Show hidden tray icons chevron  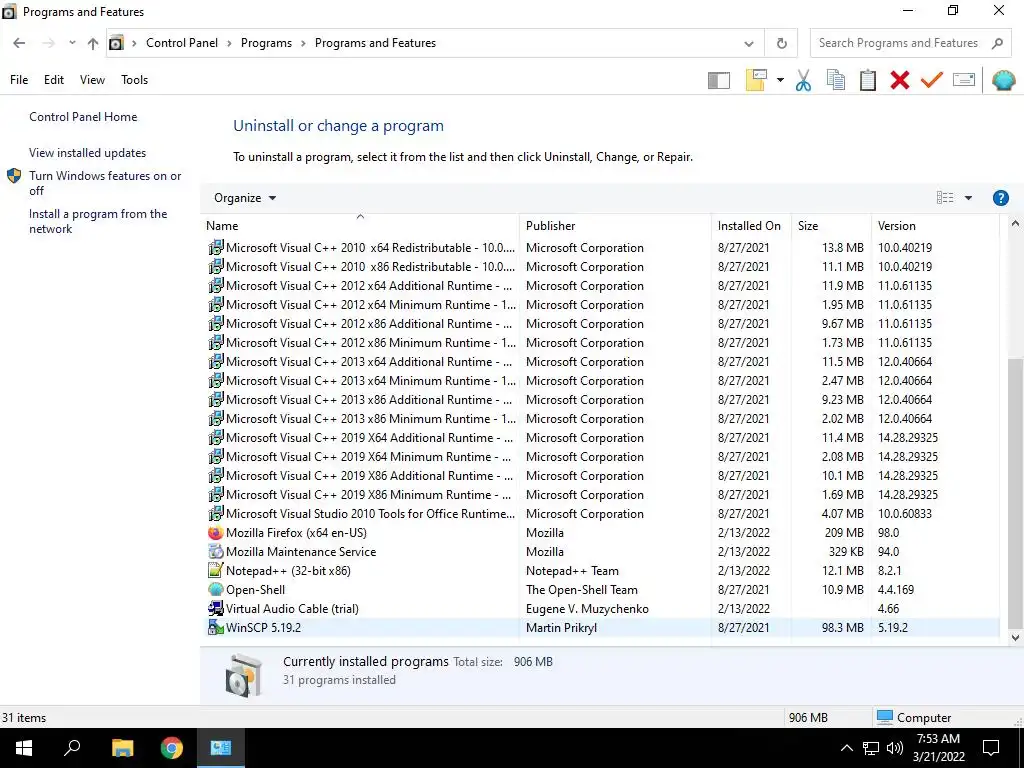846,748
